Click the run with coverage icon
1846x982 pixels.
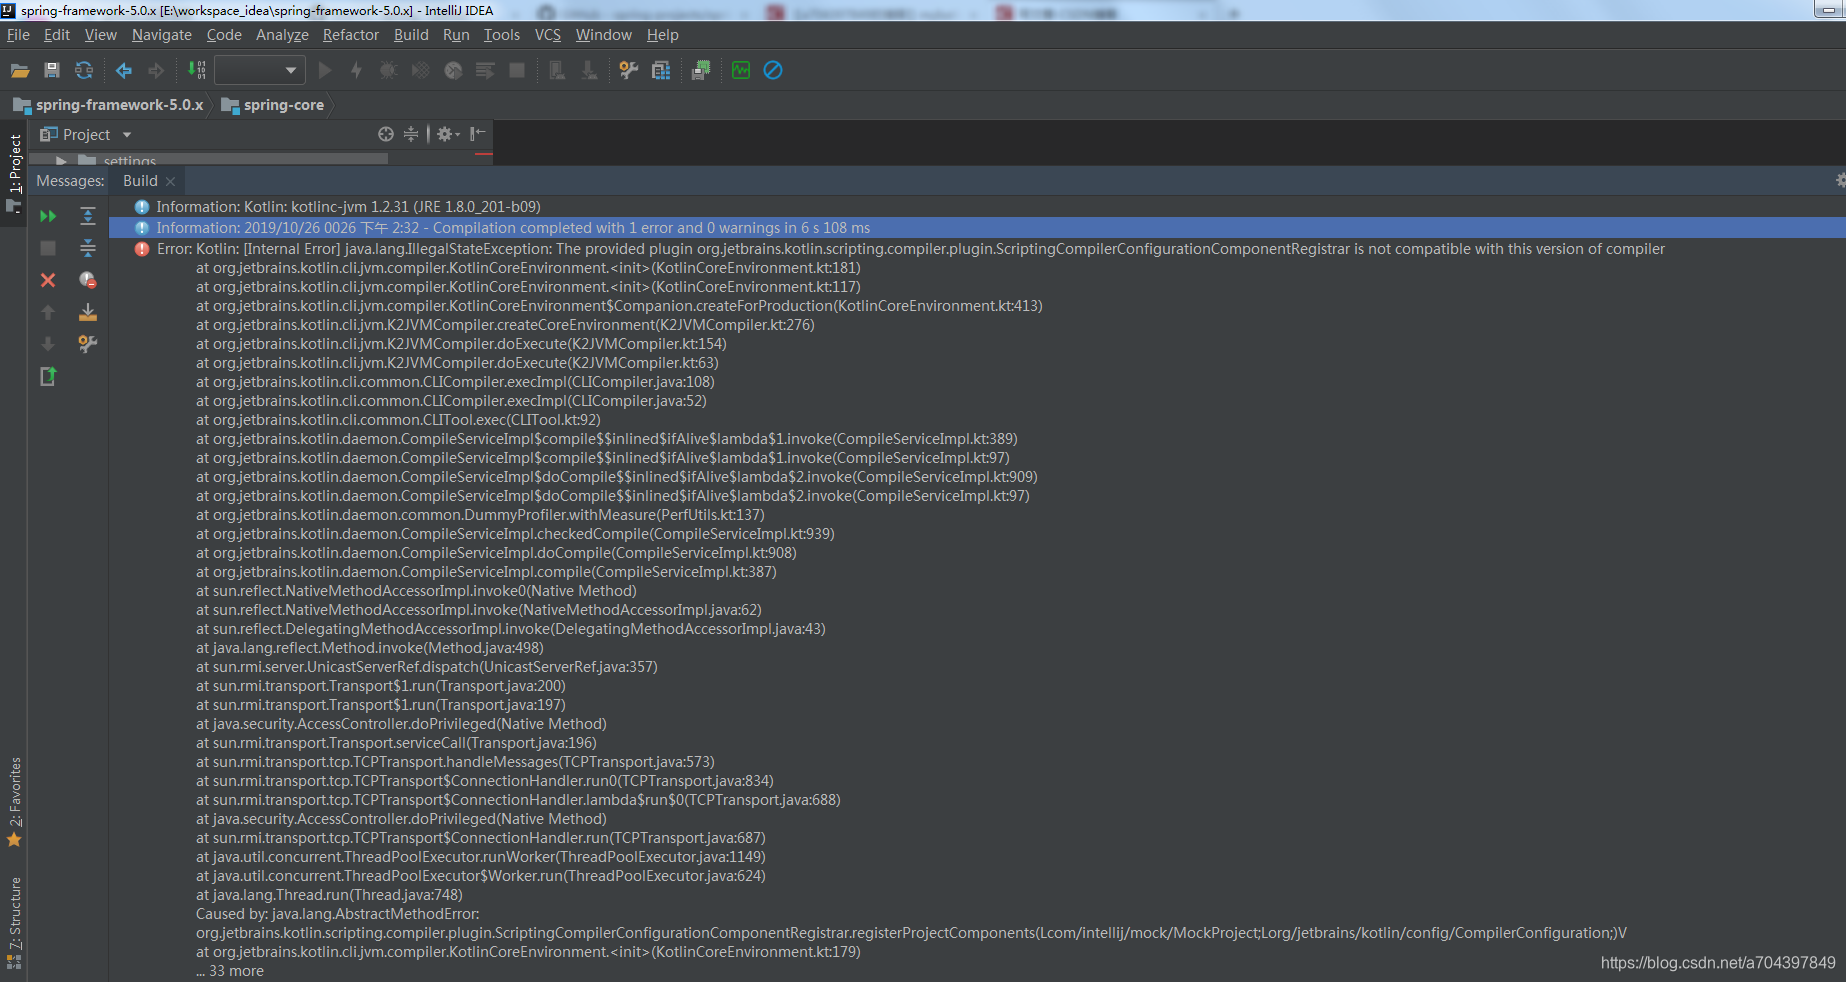420,71
